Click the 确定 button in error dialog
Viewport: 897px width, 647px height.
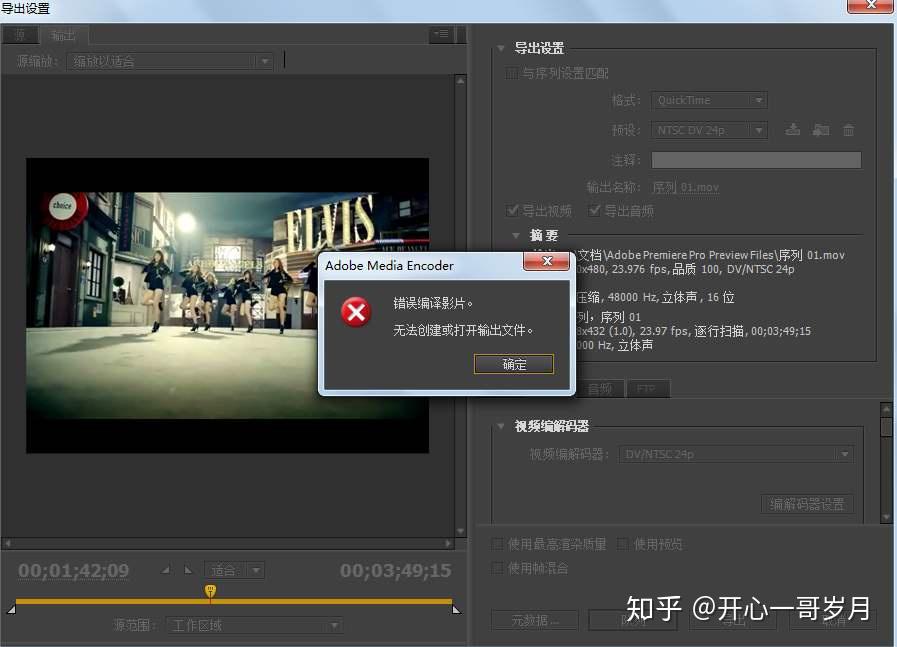[514, 364]
